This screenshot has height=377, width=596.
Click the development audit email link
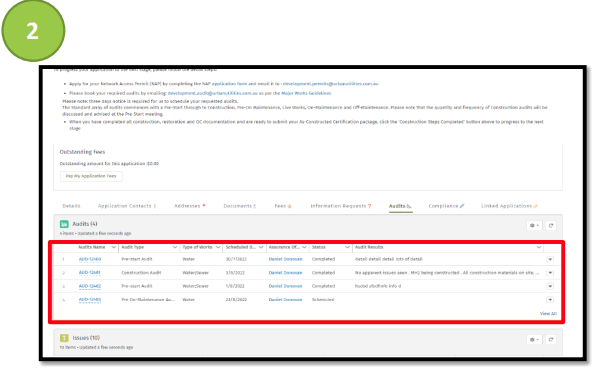click(x=212, y=93)
